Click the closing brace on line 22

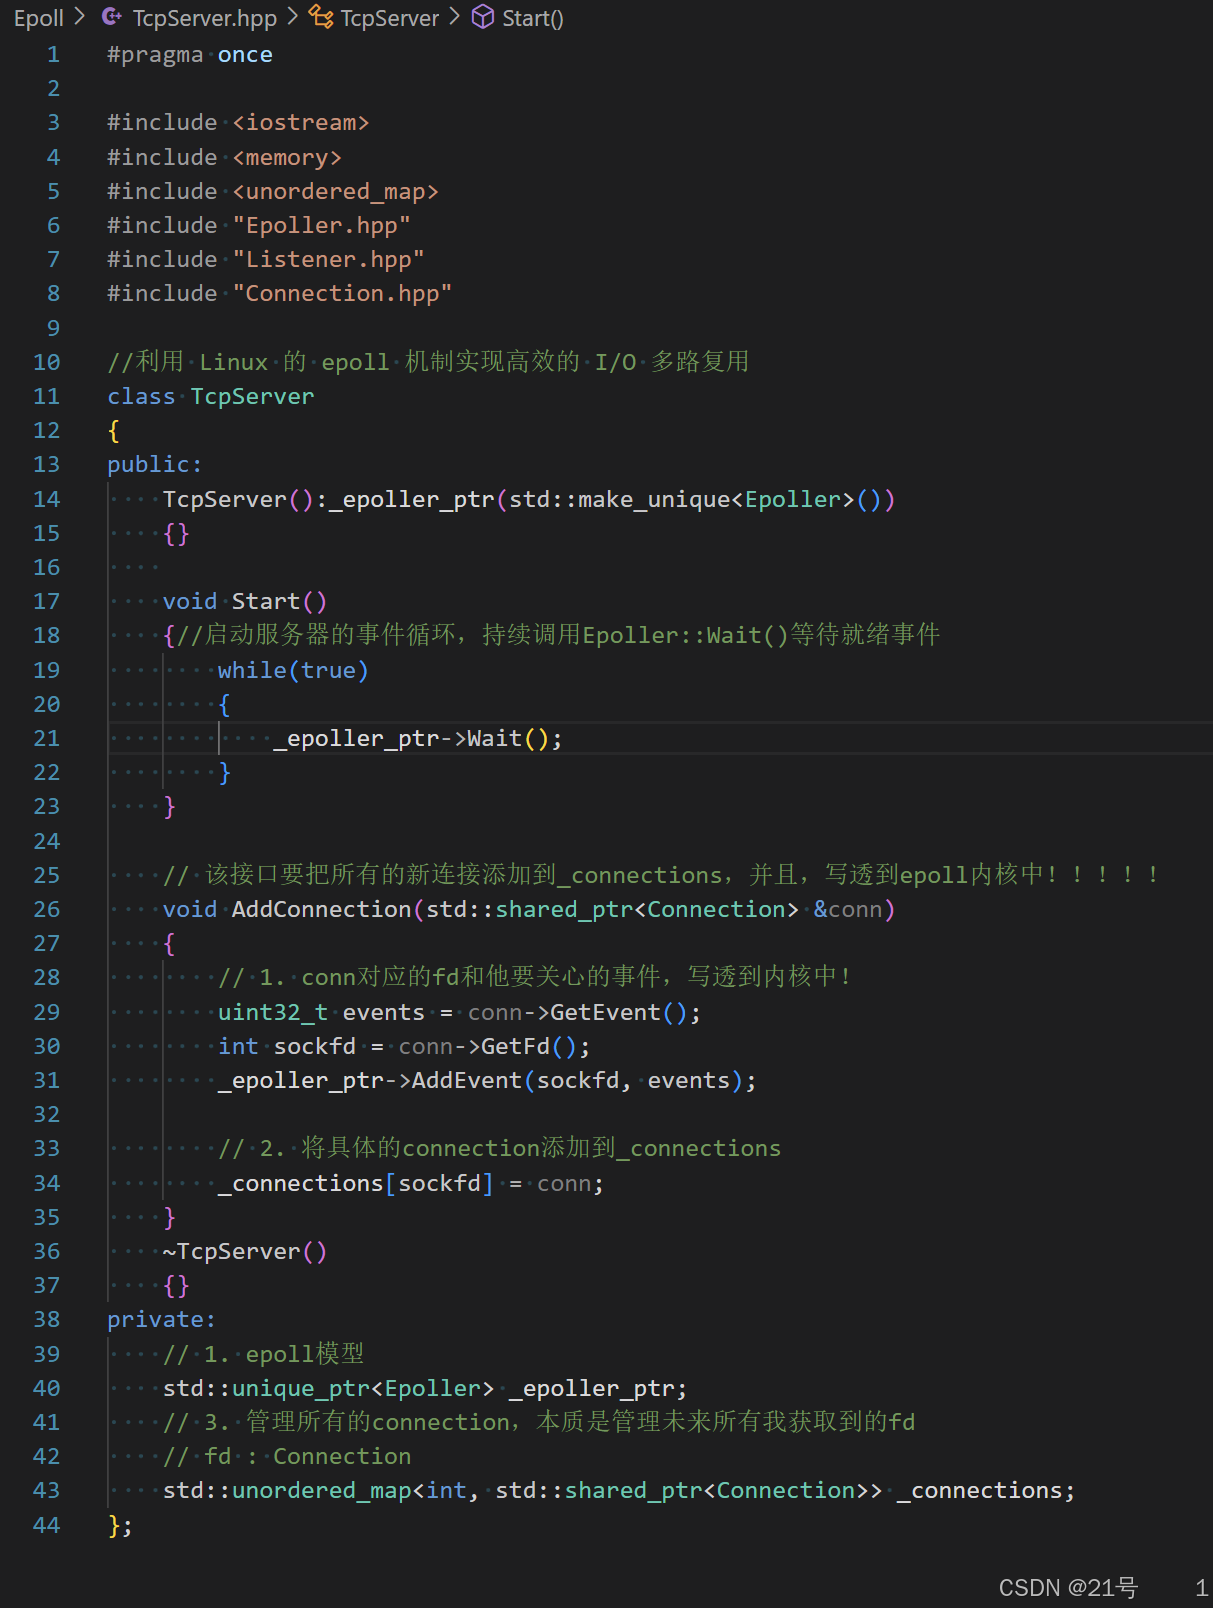tap(225, 772)
